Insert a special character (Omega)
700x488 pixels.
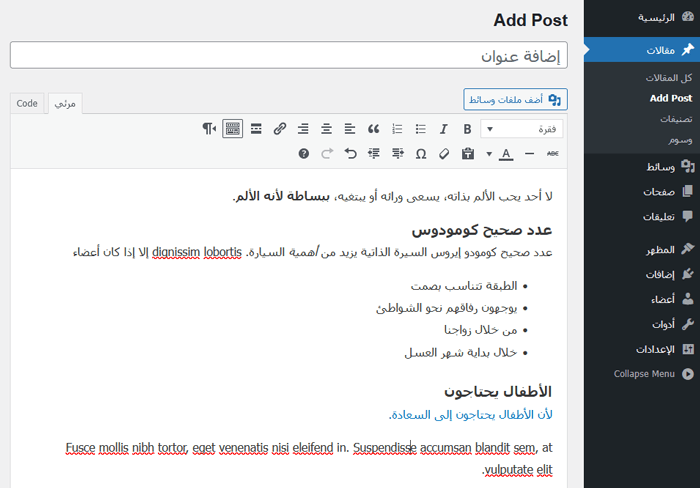pos(420,154)
